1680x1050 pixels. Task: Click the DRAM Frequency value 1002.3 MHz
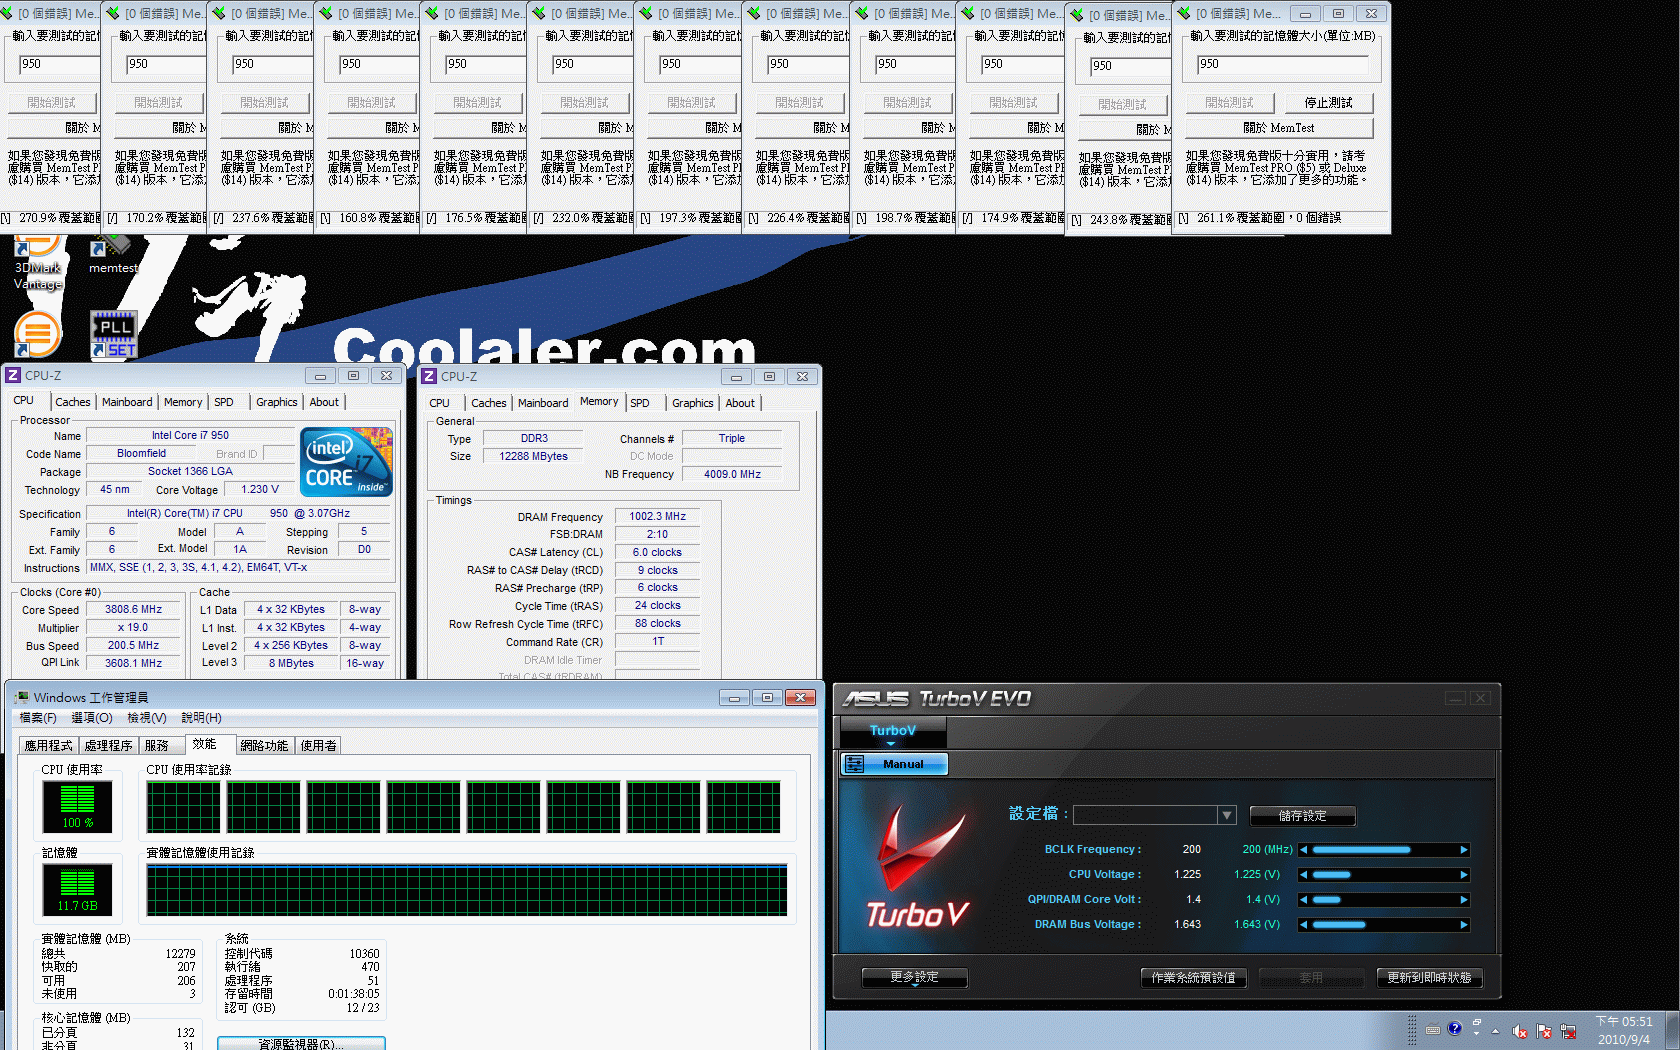coord(657,516)
